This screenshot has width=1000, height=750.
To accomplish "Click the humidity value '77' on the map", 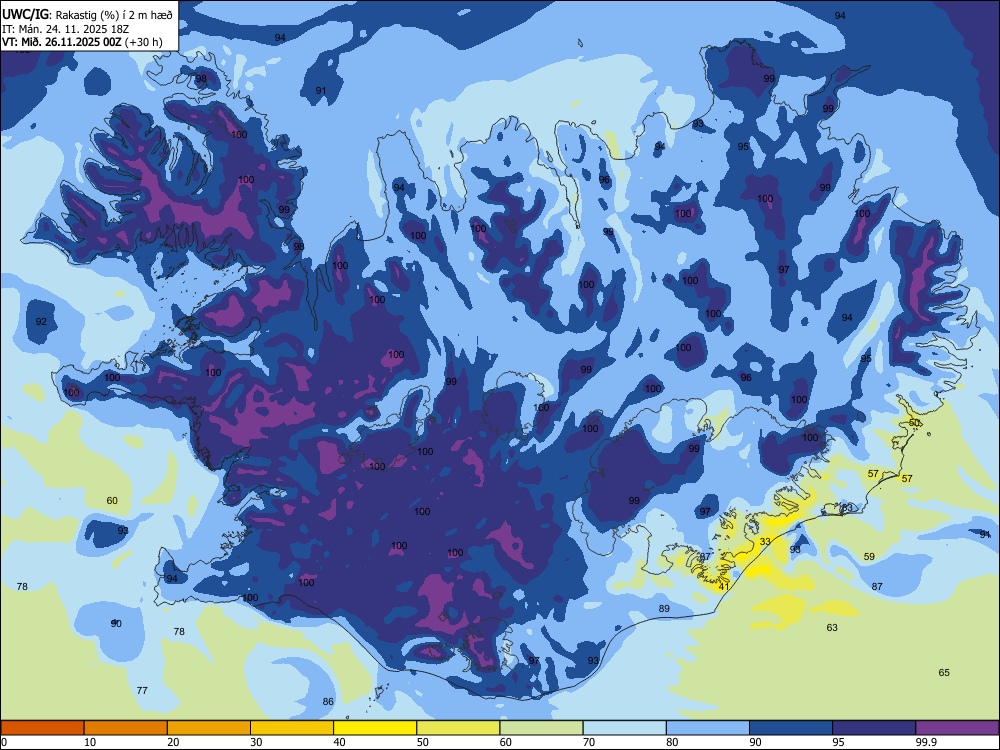I will tap(142, 690).
